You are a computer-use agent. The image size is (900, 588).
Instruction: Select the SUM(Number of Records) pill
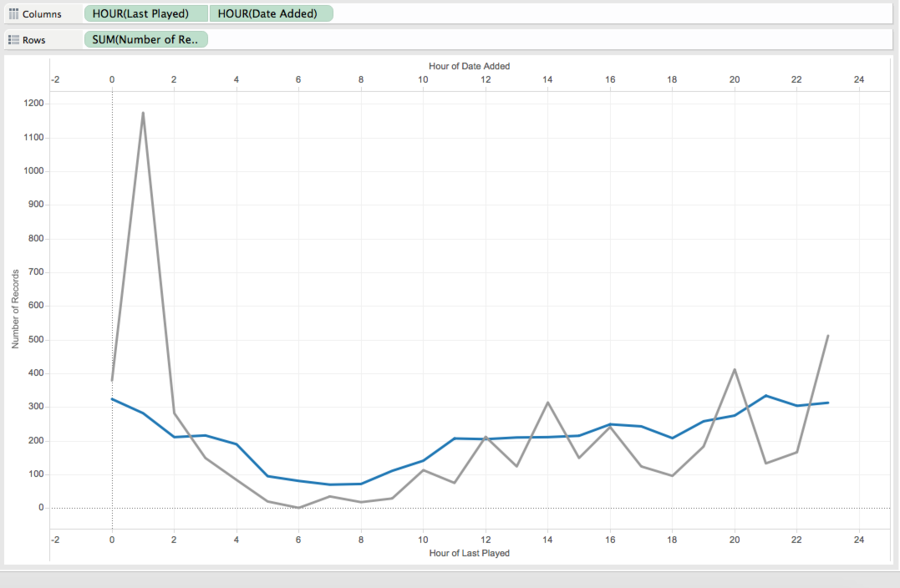point(146,40)
